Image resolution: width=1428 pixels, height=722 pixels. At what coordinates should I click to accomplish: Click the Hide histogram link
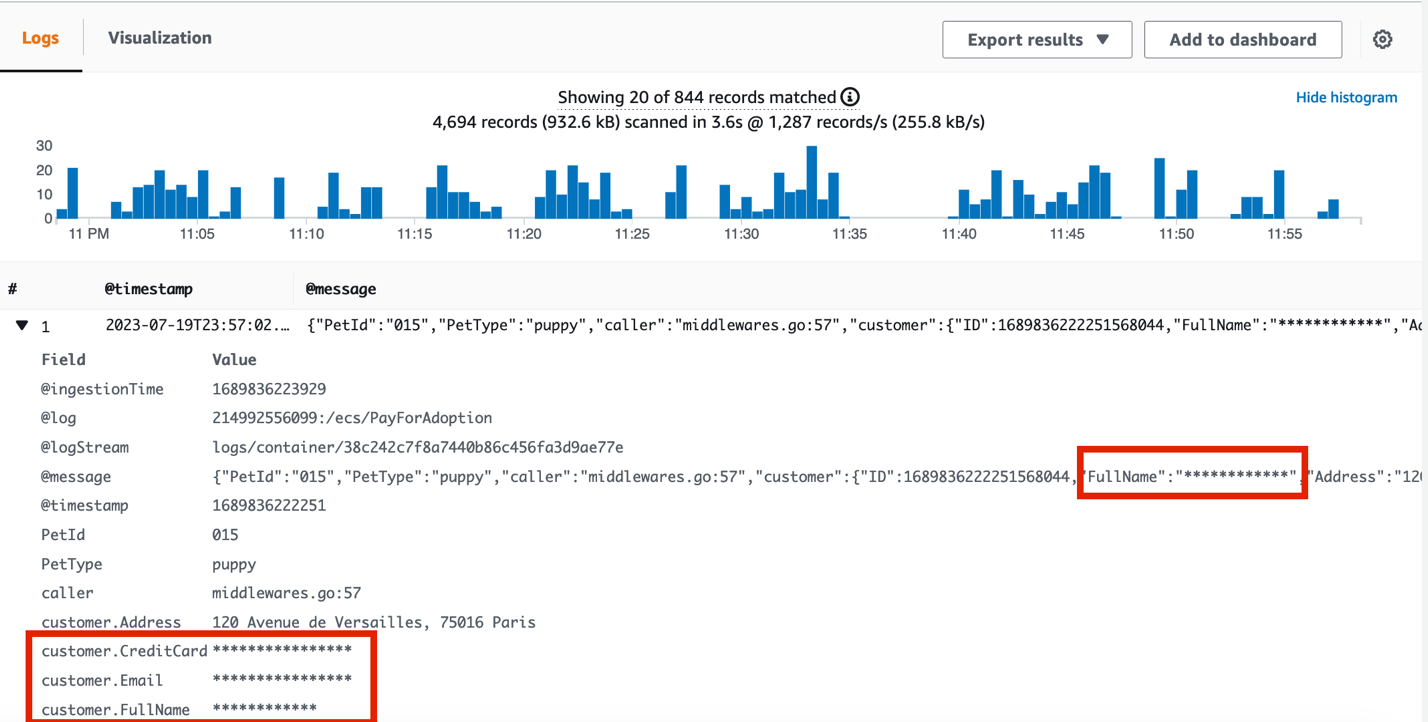pyautogui.click(x=1346, y=97)
